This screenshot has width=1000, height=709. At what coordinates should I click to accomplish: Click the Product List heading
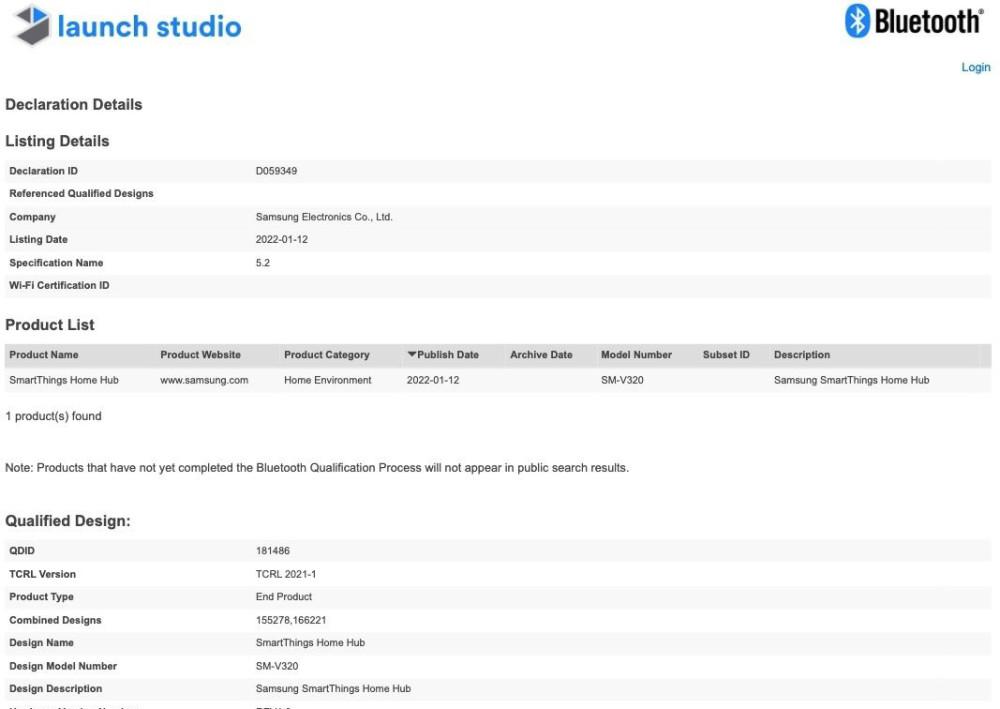[50, 325]
